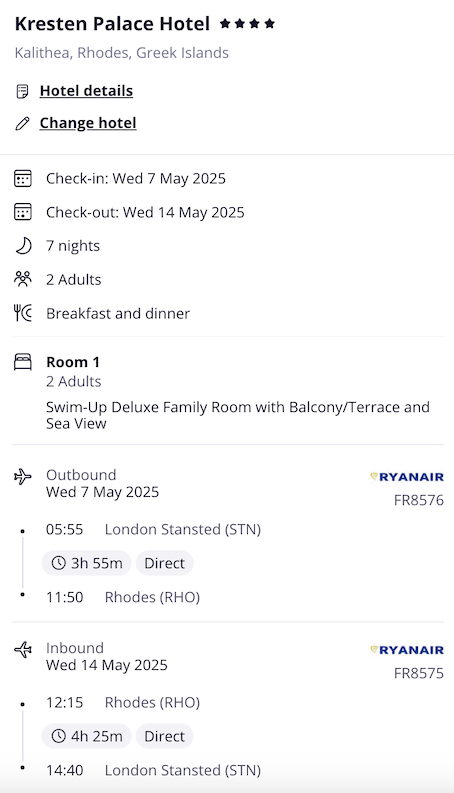The width and height of the screenshot is (454, 793).
Task: Open the Hotel details link
Action: click(x=86, y=91)
